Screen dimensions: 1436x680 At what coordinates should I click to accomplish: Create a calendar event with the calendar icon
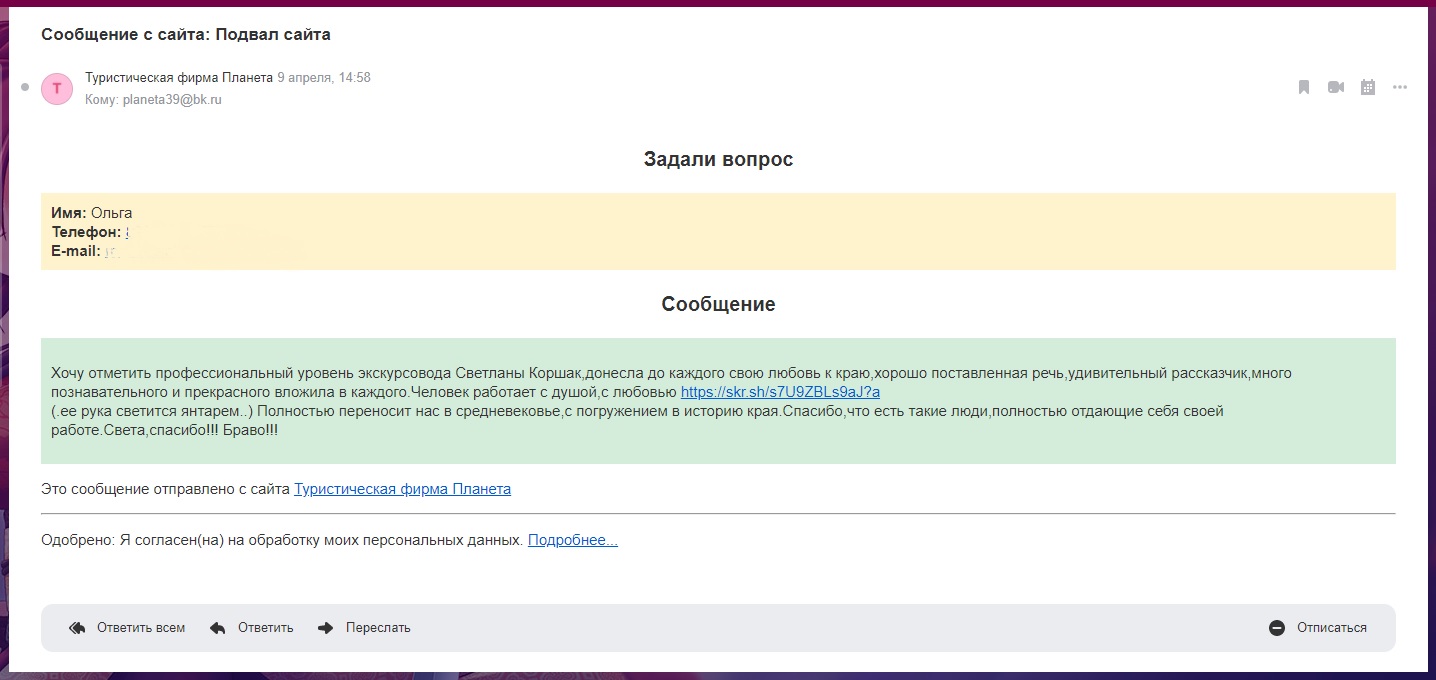click(1368, 87)
